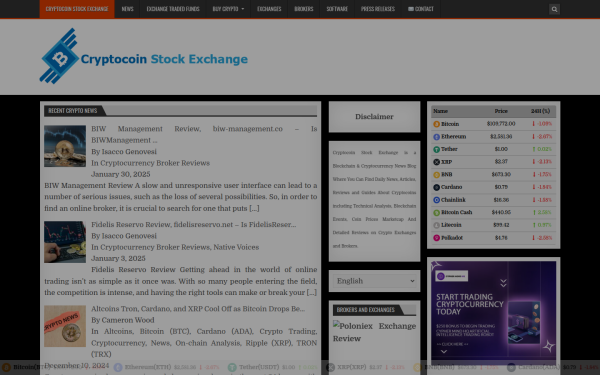
Task: Open the Exchanges menu item
Action: (x=269, y=9)
